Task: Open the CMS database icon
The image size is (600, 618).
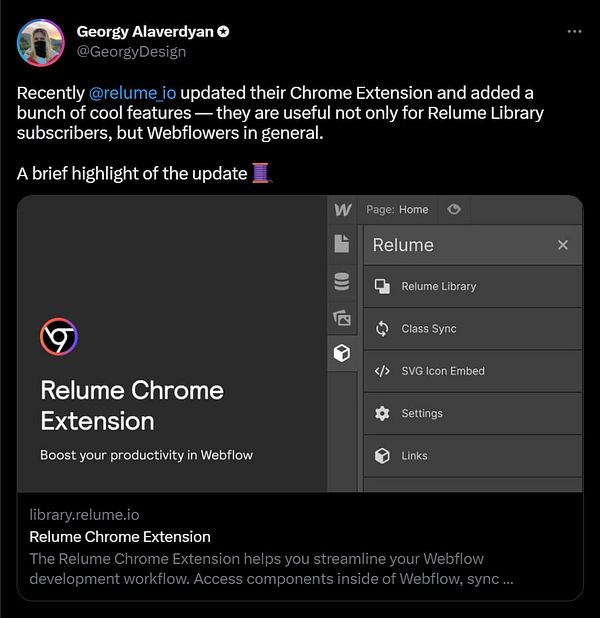Action: (x=342, y=281)
